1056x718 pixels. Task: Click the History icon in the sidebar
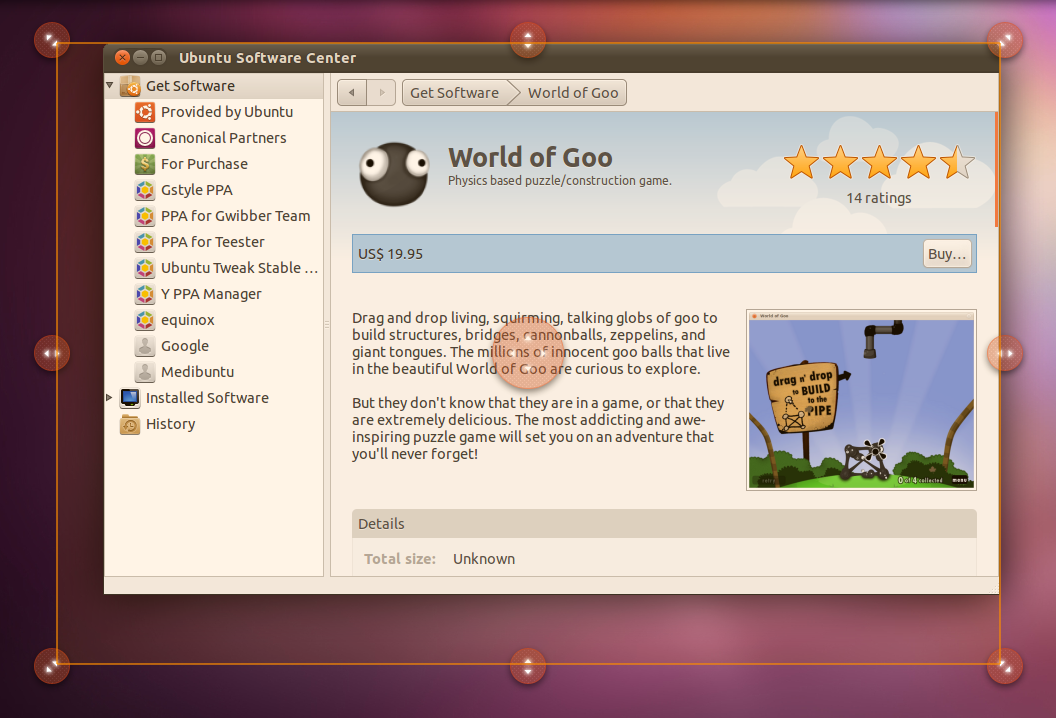pos(128,423)
